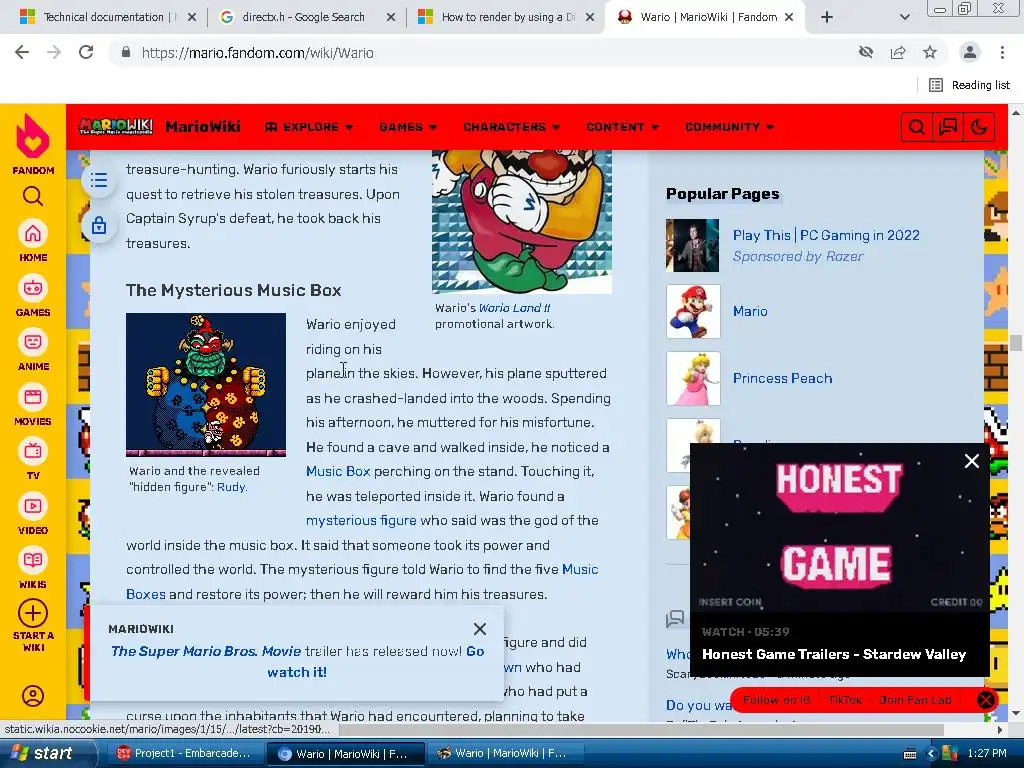The height and width of the screenshot is (768, 1024).
Task: Open the Reading list panel
Action: pyautogui.click(x=970, y=85)
